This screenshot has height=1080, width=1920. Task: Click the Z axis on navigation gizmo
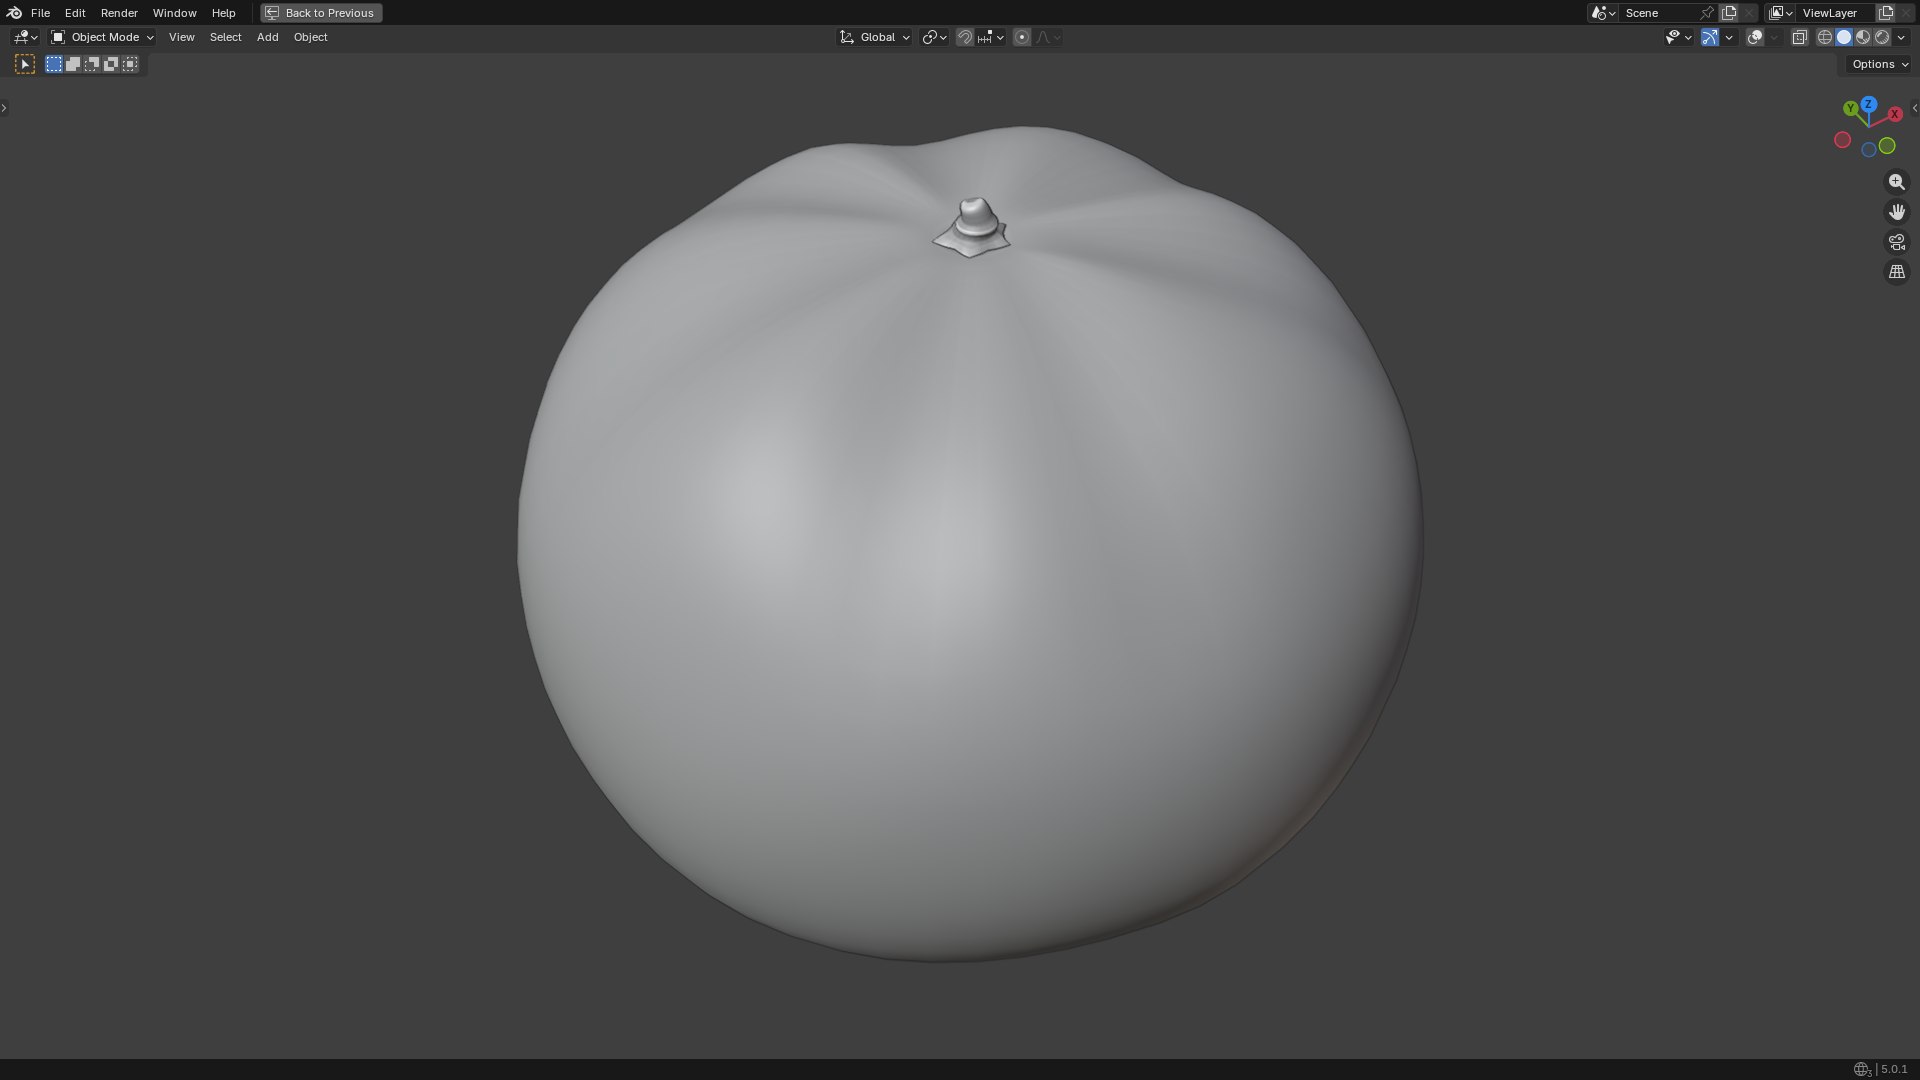coord(1868,104)
